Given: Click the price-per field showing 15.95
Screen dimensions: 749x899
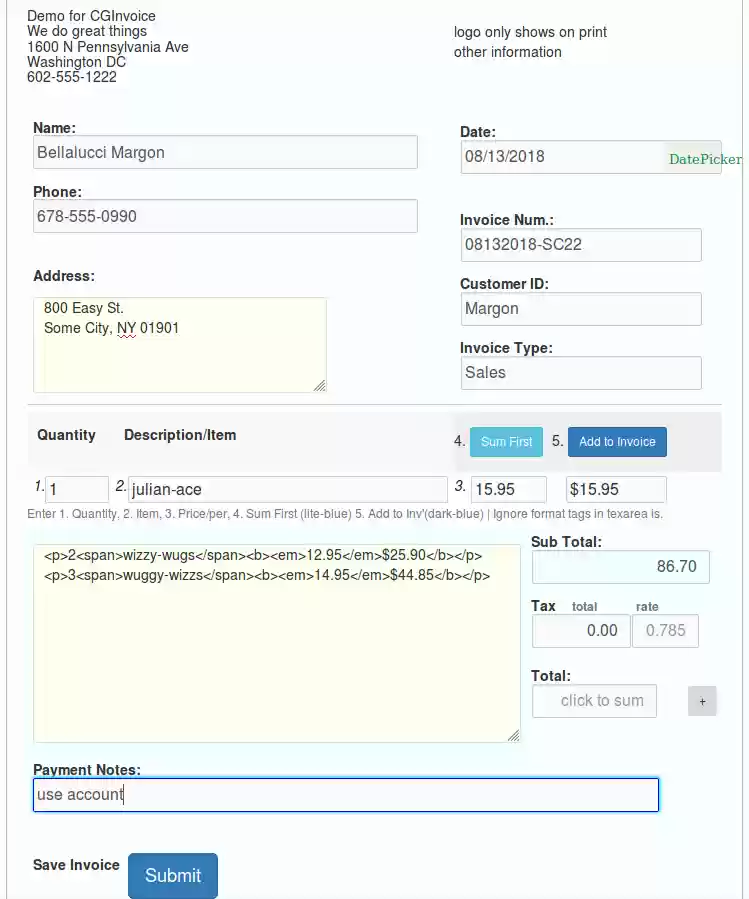Looking at the screenshot, I should click(x=507, y=489).
